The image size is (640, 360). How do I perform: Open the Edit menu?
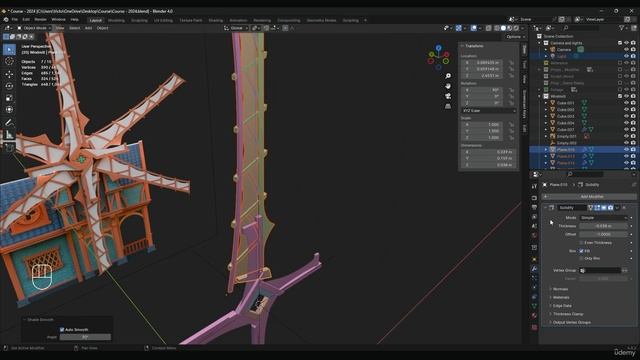(26, 20)
